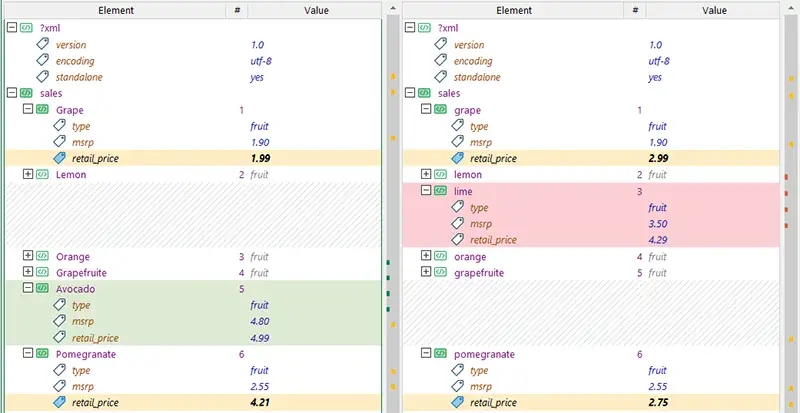Screen dimensions: 800x413
Task: Click the blue tag icon for Pomegranate retail_price
Action: (x=60, y=402)
